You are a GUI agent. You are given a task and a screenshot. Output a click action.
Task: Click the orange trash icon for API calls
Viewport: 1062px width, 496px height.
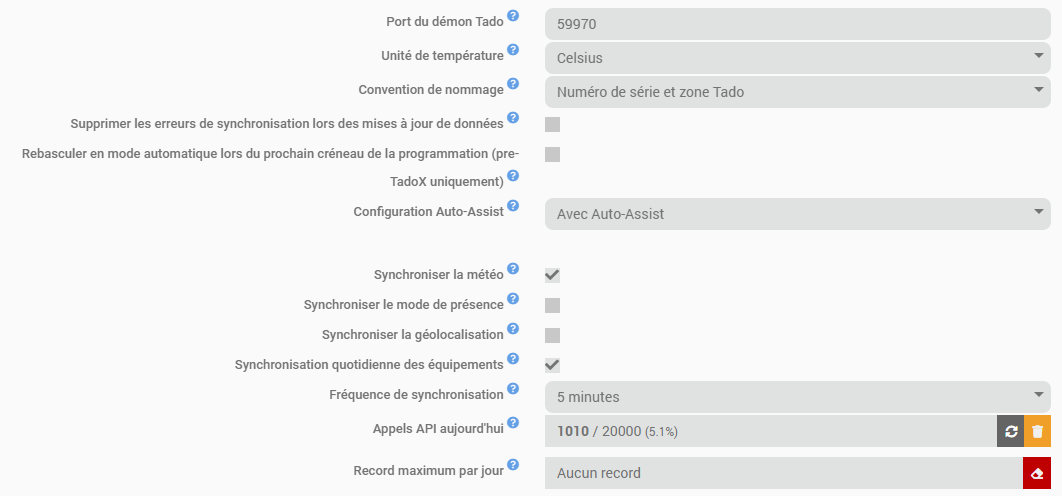(x=1038, y=431)
